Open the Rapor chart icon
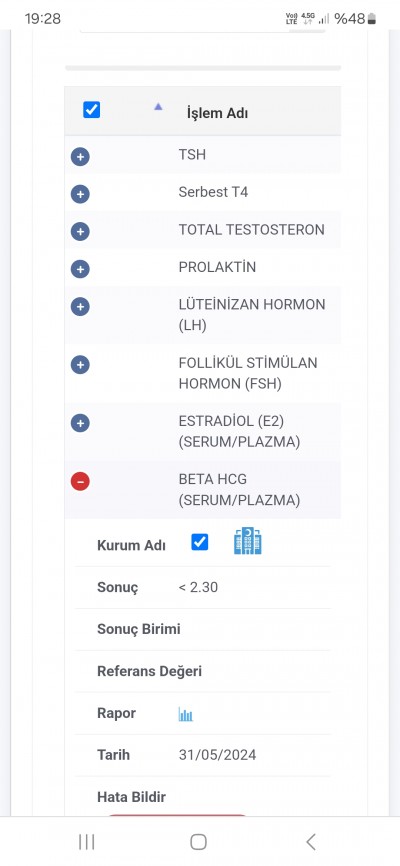Screen dimensions: 400x866 tap(186, 715)
